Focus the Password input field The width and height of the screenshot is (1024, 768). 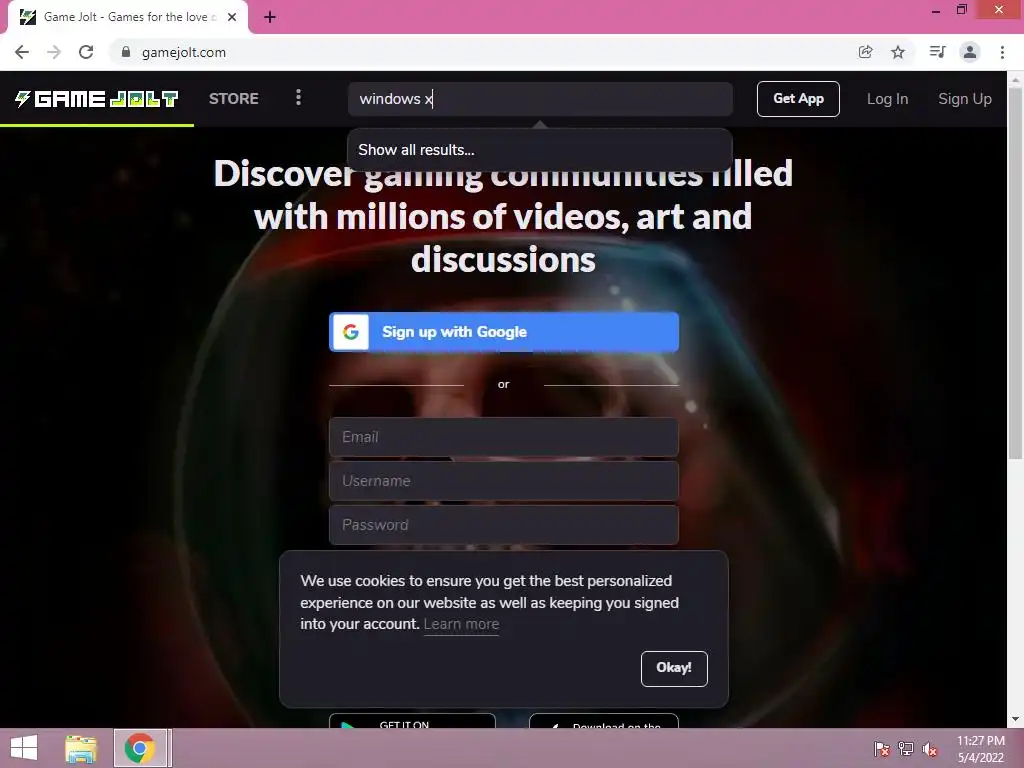pyautogui.click(x=504, y=525)
